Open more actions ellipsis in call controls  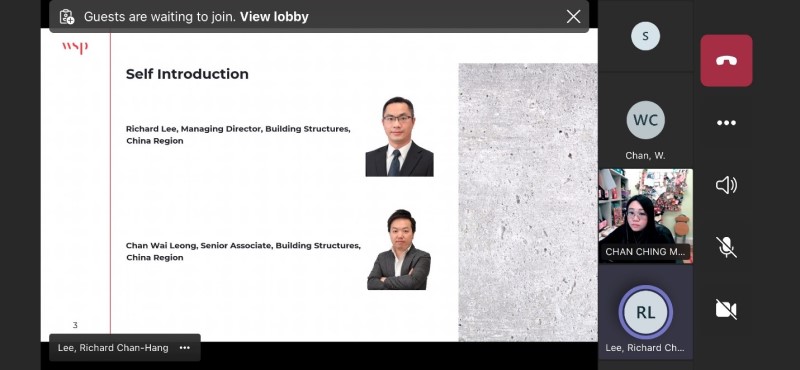(726, 123)
